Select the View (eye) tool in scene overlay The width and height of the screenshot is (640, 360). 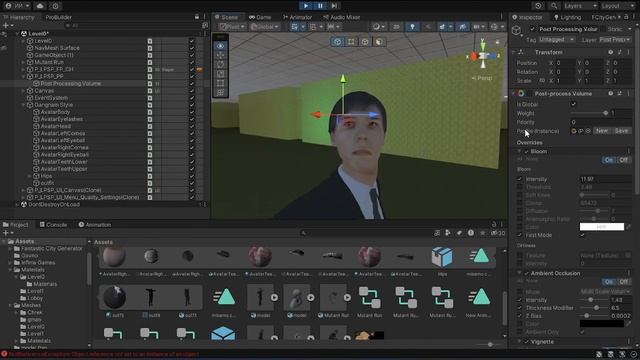point(220,46)
